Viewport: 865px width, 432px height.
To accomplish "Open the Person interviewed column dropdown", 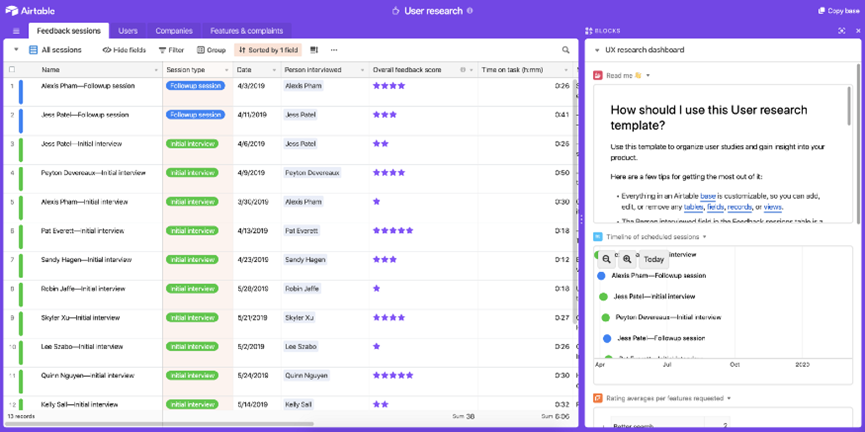I will pos(362,70).
